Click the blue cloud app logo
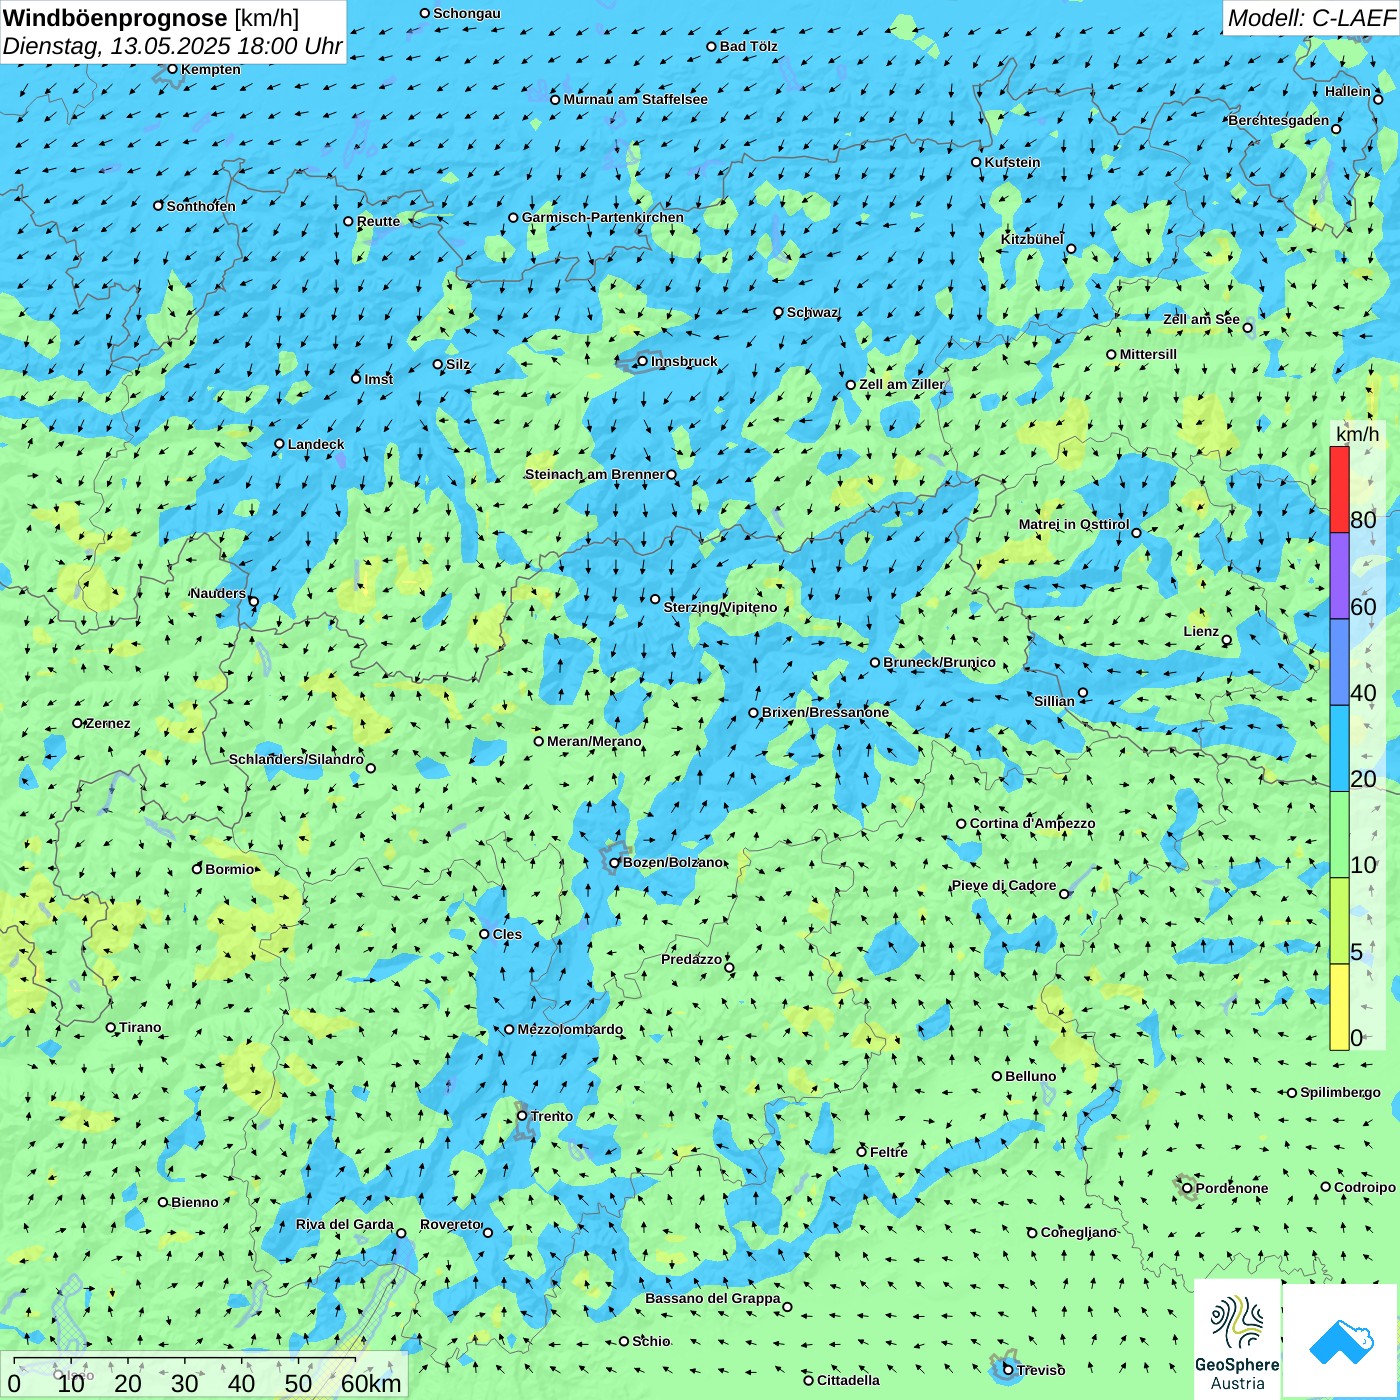The width and height of the screenshot is (1400, 1400). tap(1340, 1341)
